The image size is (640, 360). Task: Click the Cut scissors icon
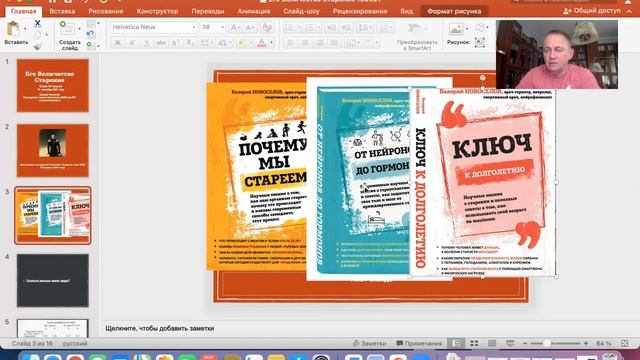(38, 24)
